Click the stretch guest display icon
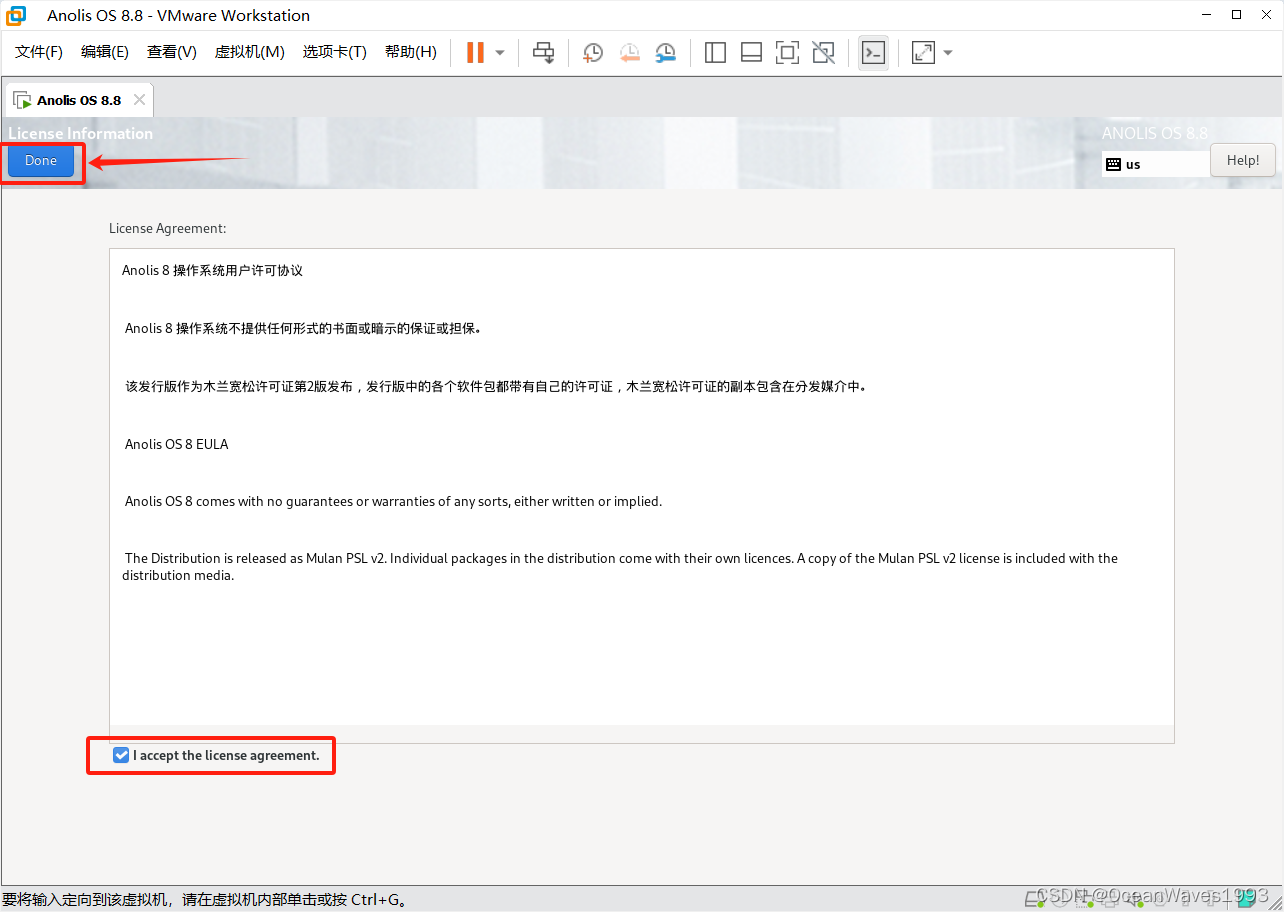Image resolution: width=1284 pixels, height=912 pixels. click(x=923, y=52)
